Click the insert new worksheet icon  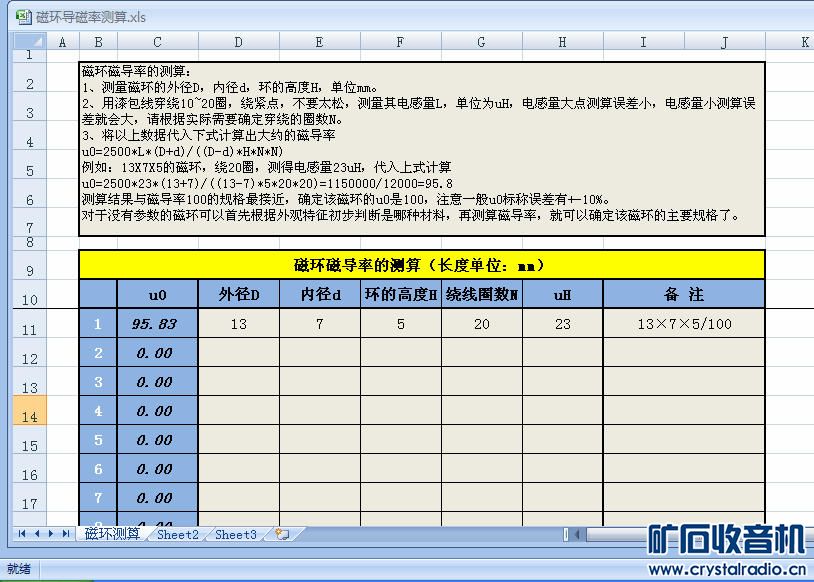click(x=282, y=534)
